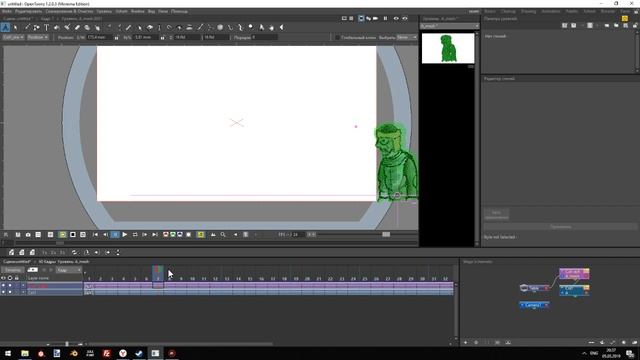This screenshot has width=640, height=360.
Task: Toggle red channel display
Action: [x=166, y=235]
